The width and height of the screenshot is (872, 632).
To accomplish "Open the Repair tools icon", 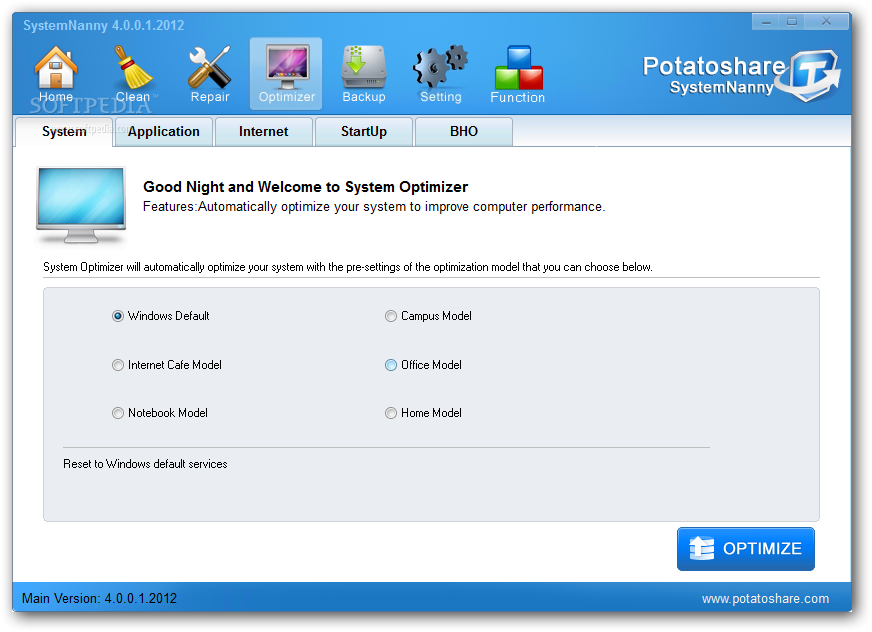I will [210, 73].
